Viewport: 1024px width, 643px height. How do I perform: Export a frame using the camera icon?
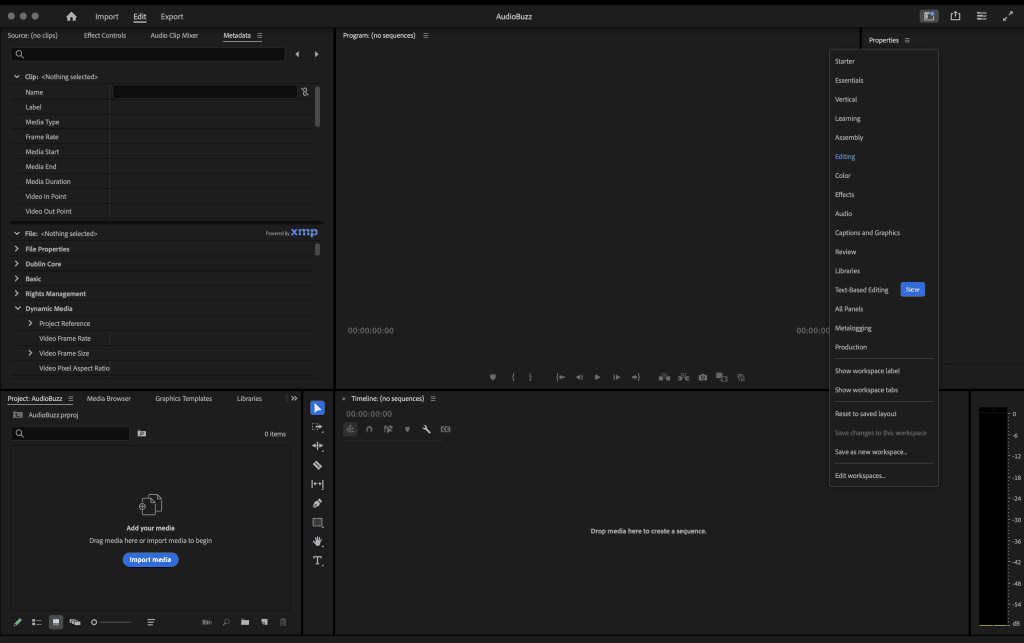click(703, 377)
